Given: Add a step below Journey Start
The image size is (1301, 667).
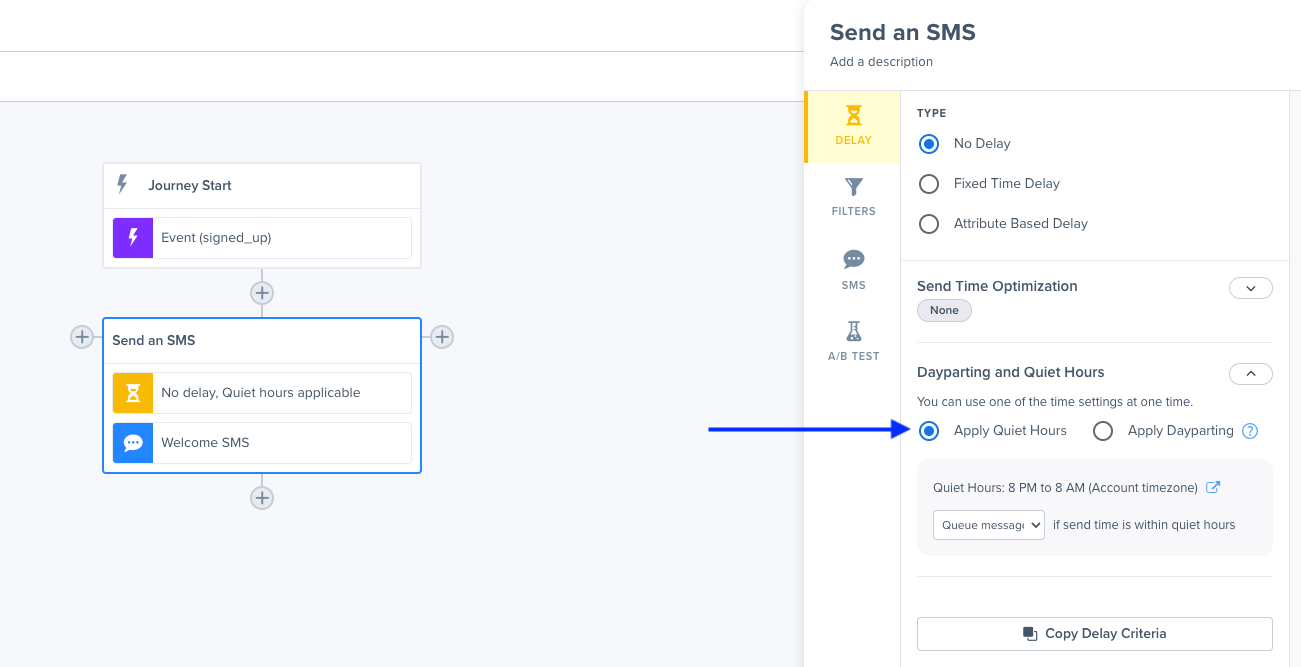Looking at the screenshot, I should pos(262,293).
